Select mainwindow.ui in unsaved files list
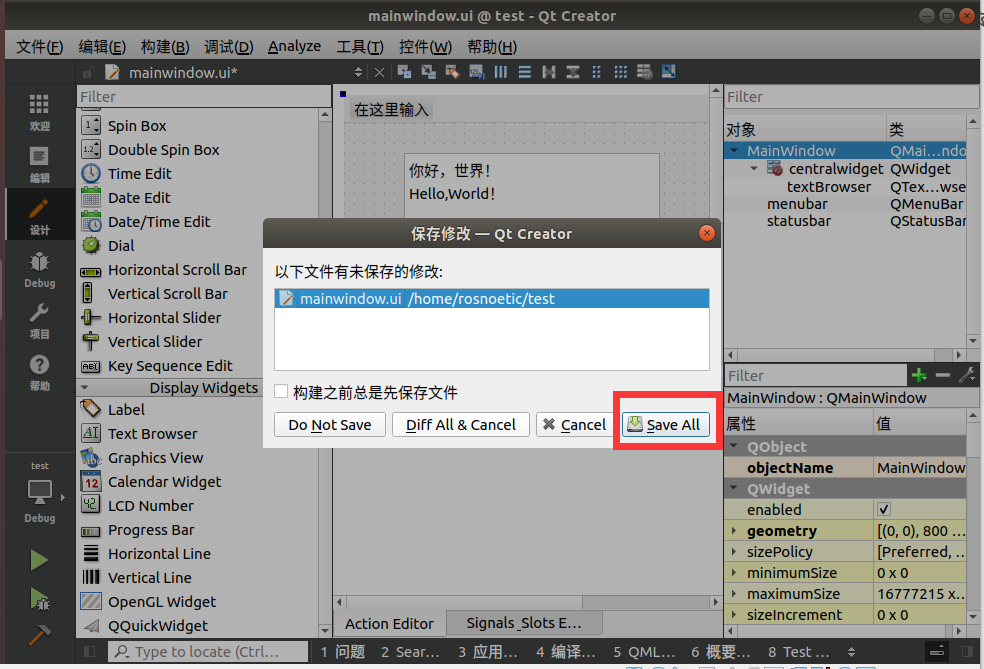 point(492,298)
